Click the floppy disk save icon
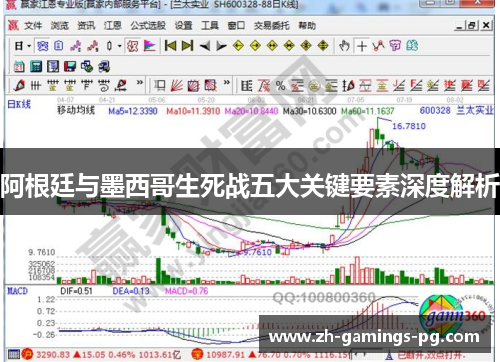The image size is (500, 362). [x=70, y=67]
